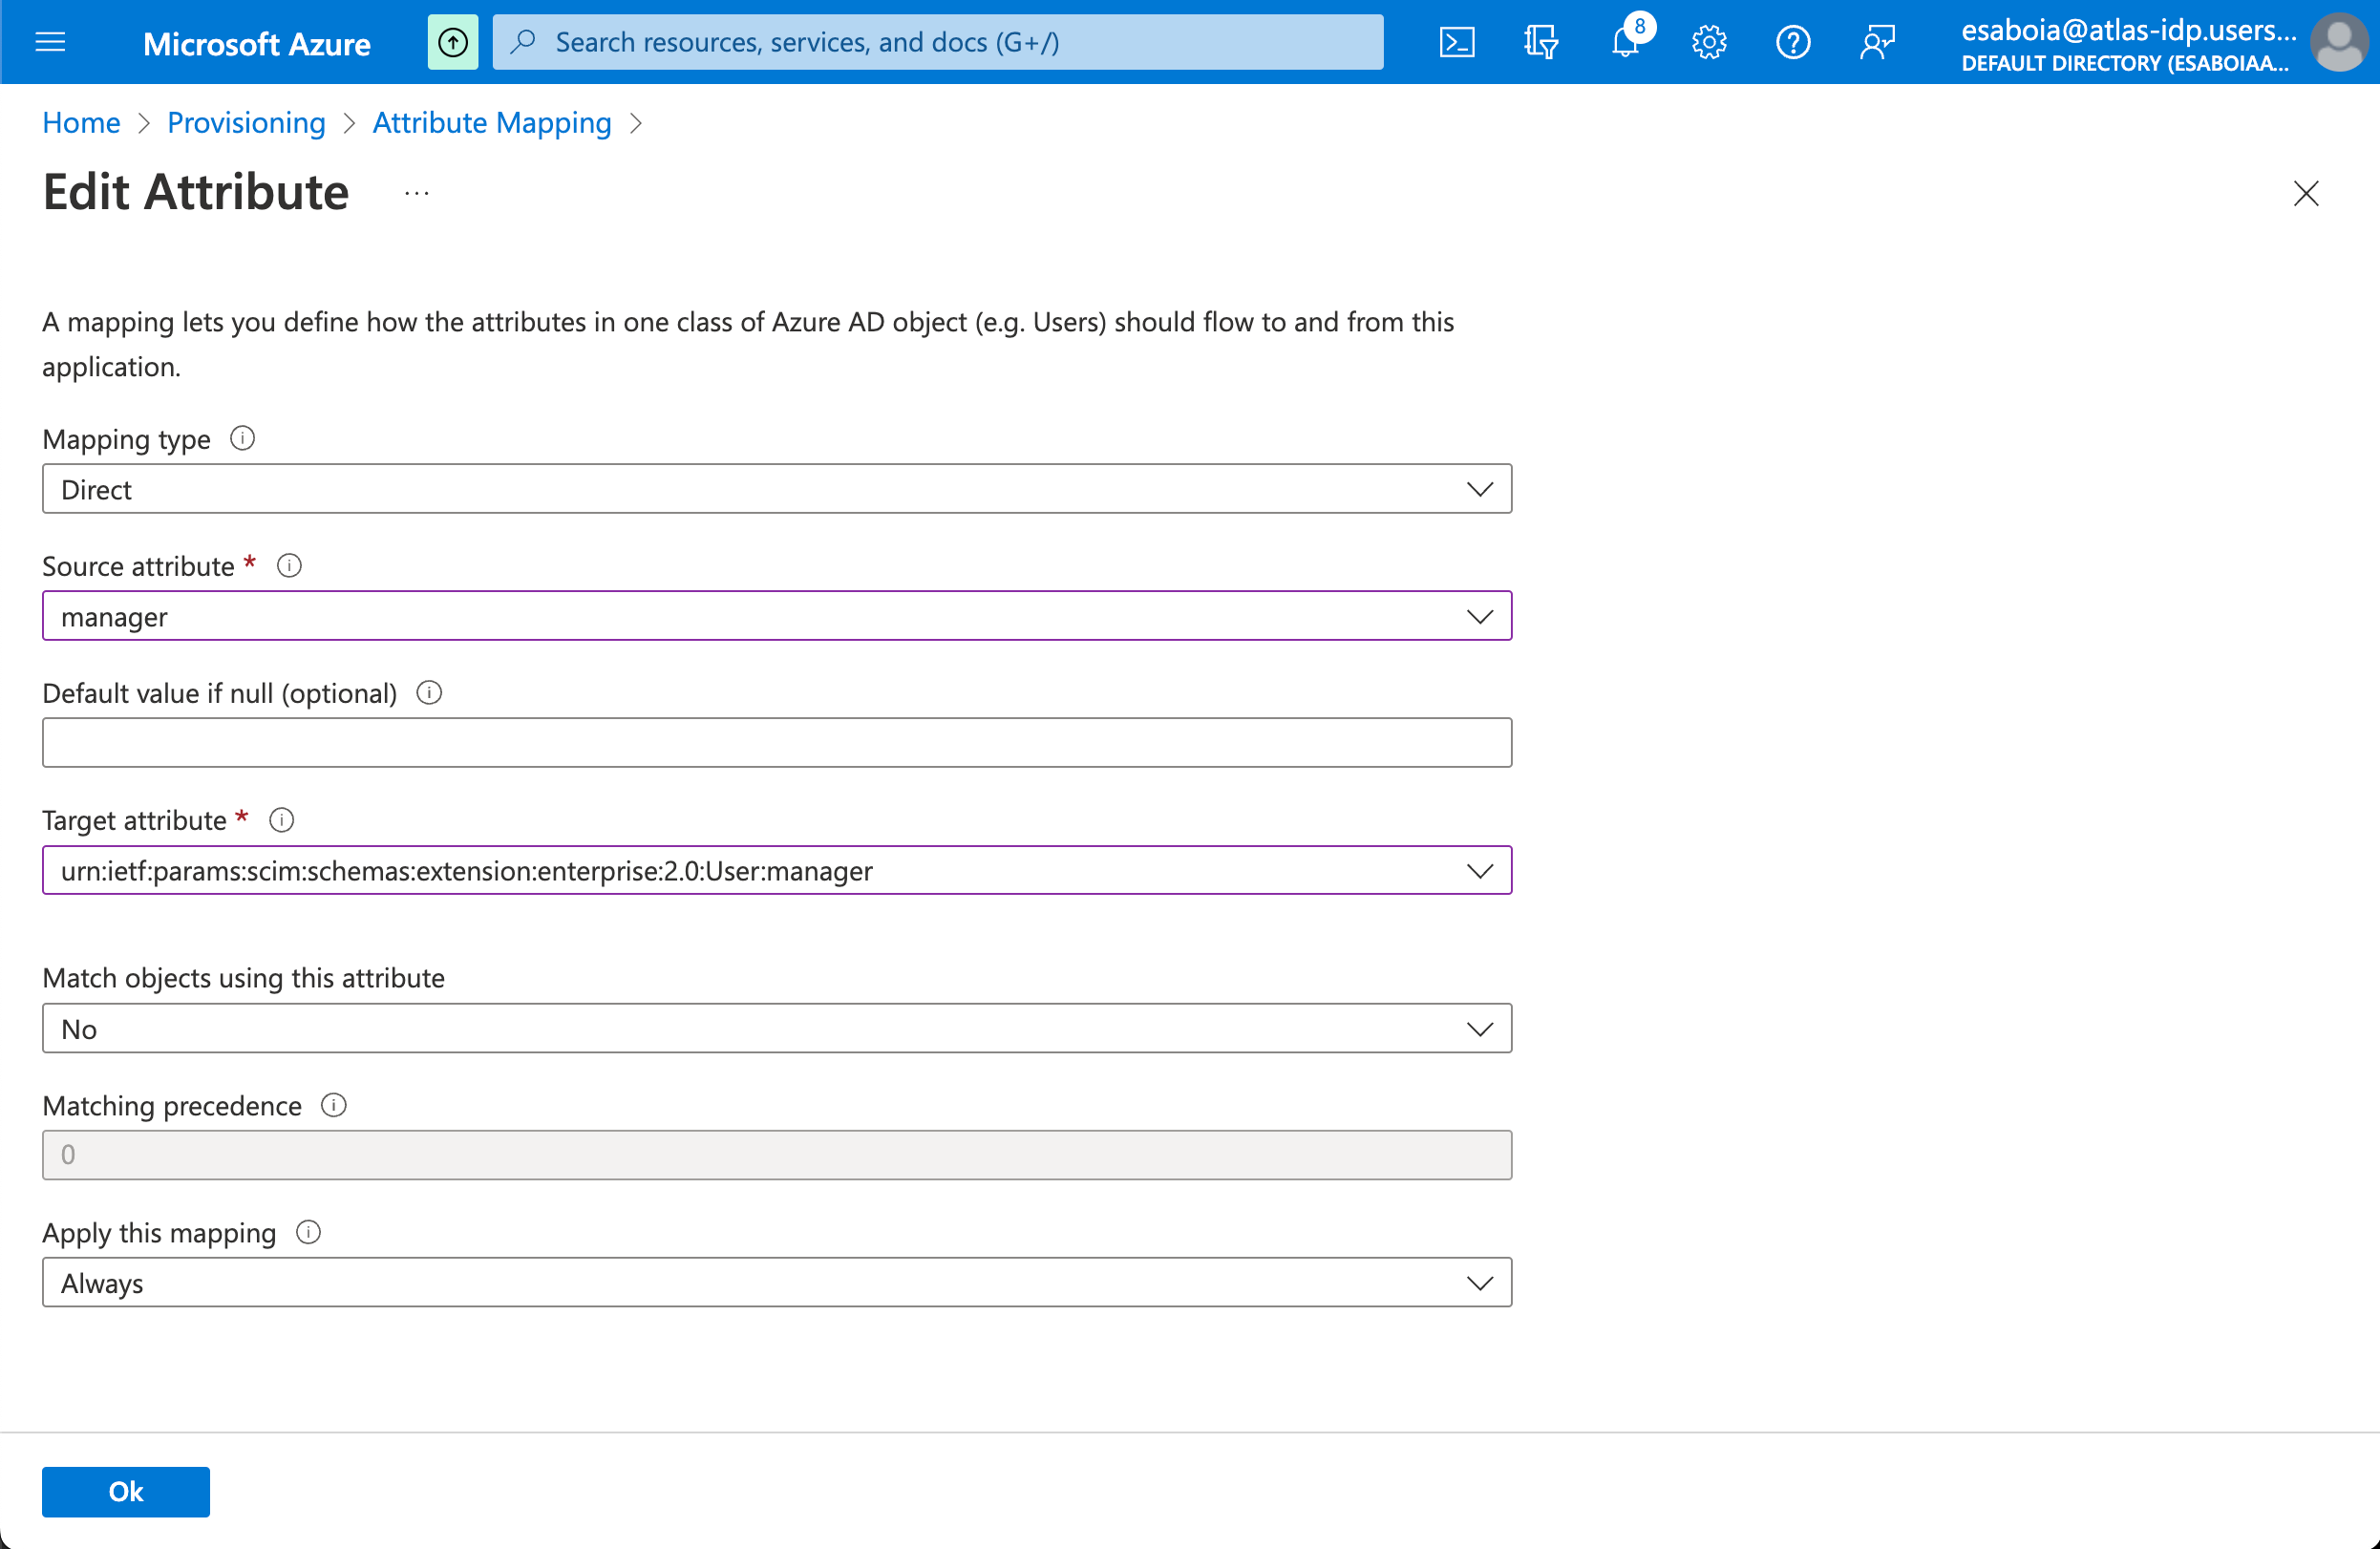Toggle the Matching precedence field

tap(776, 1156)
